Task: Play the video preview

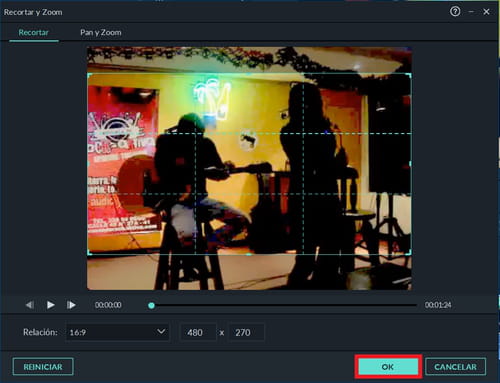Action: [51, 305]
